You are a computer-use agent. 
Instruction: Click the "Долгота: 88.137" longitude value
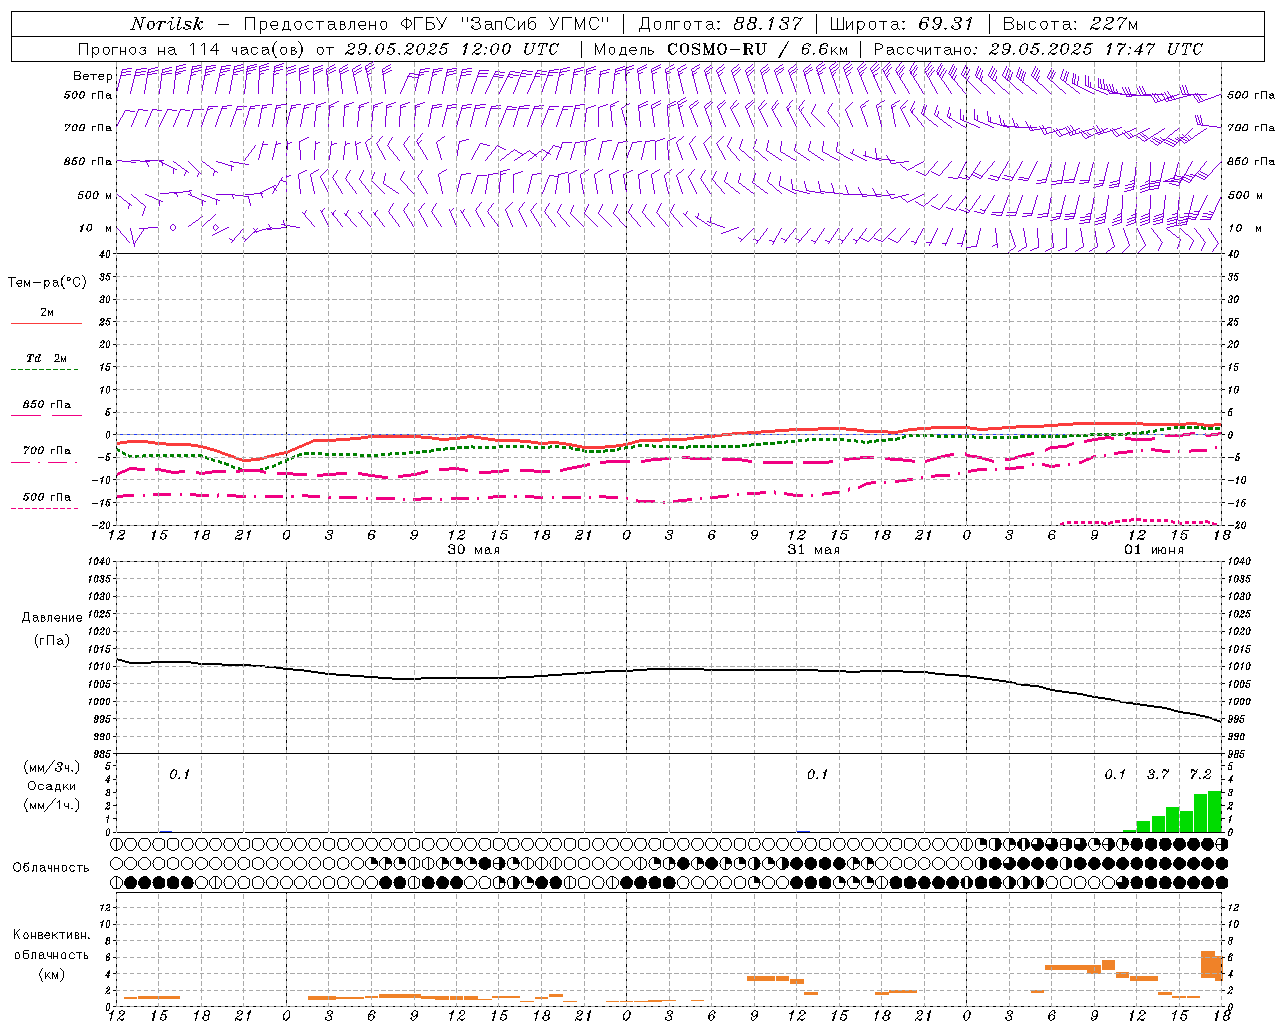point(720,24)
